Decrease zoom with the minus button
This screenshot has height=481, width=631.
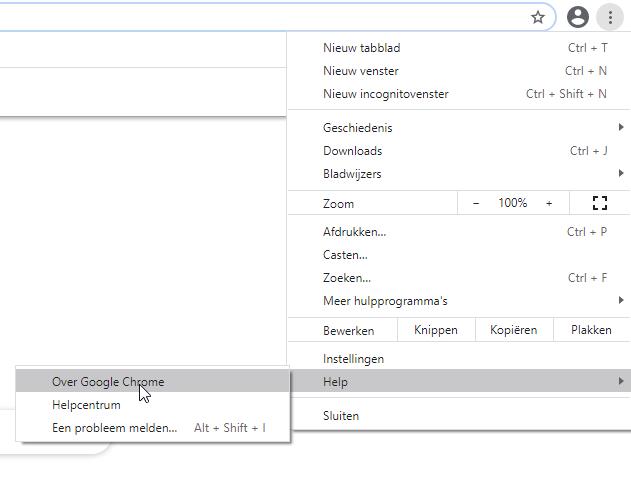[x=476, y=203]
